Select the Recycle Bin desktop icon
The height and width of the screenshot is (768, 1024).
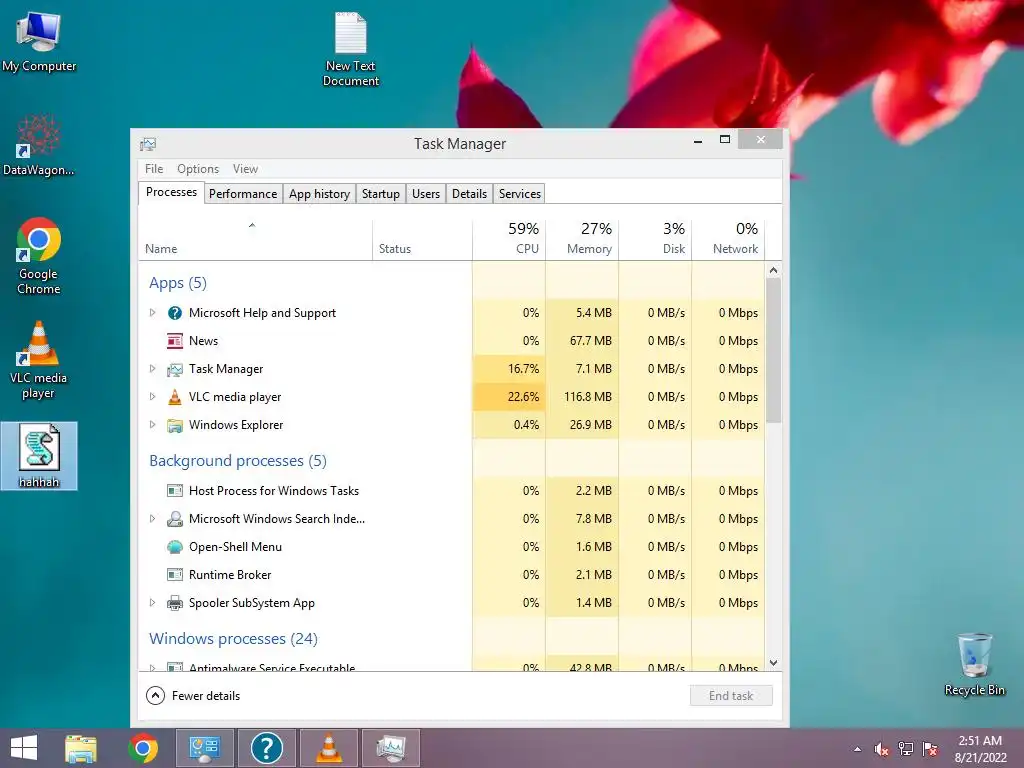pyautogui.click(x=974, y=664)
